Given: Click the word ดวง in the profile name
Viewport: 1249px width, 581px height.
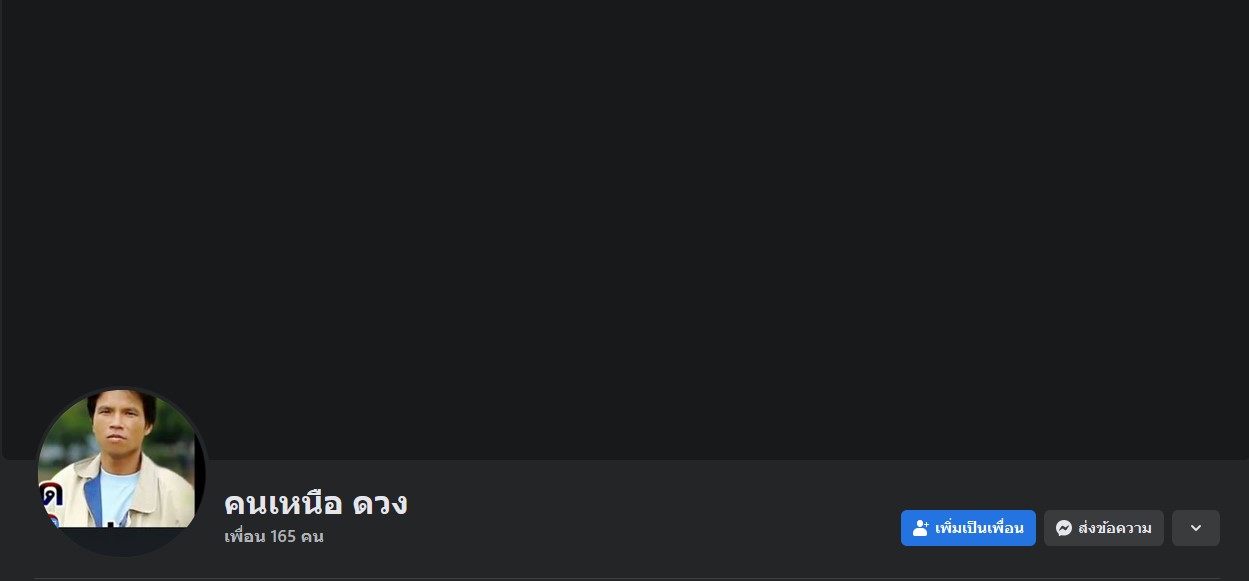Looking at the screenshot, I should pyautogui.click(x=380, y=503).
